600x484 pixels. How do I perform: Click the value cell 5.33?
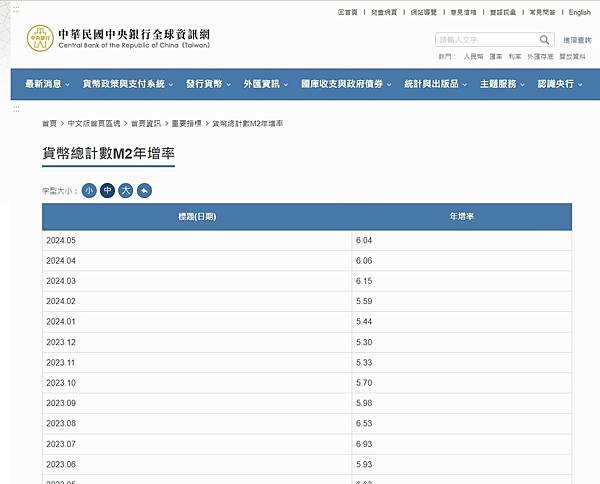click(461, 362)
